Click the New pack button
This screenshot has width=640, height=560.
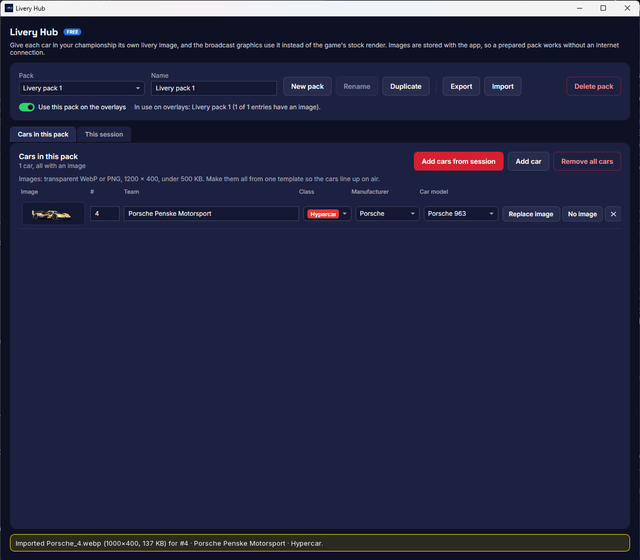tap(307, 87)
